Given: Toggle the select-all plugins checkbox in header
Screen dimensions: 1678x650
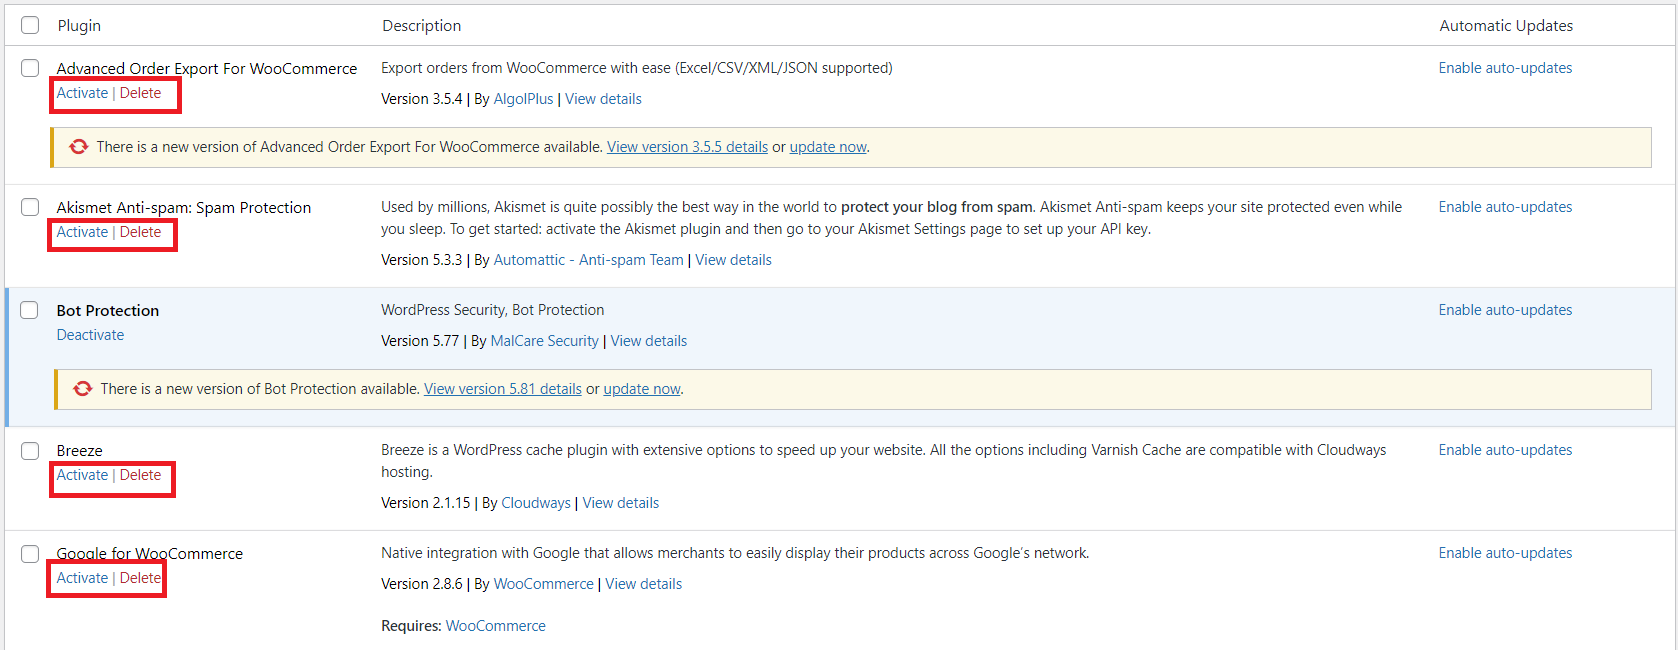Looking at the screenshot, I should 30,25.
